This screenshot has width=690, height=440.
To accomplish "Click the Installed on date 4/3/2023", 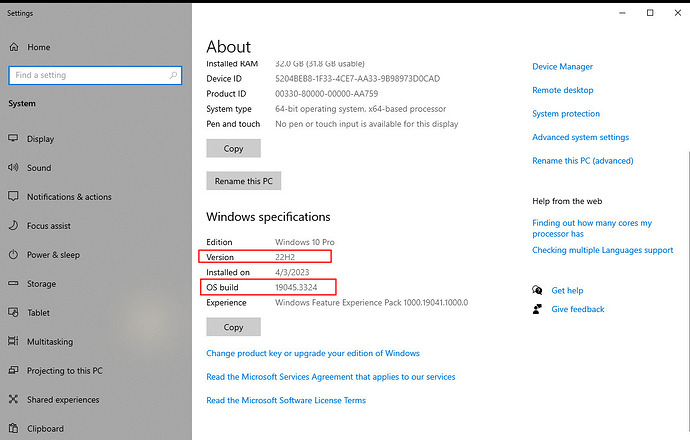I will pos(292,272).
